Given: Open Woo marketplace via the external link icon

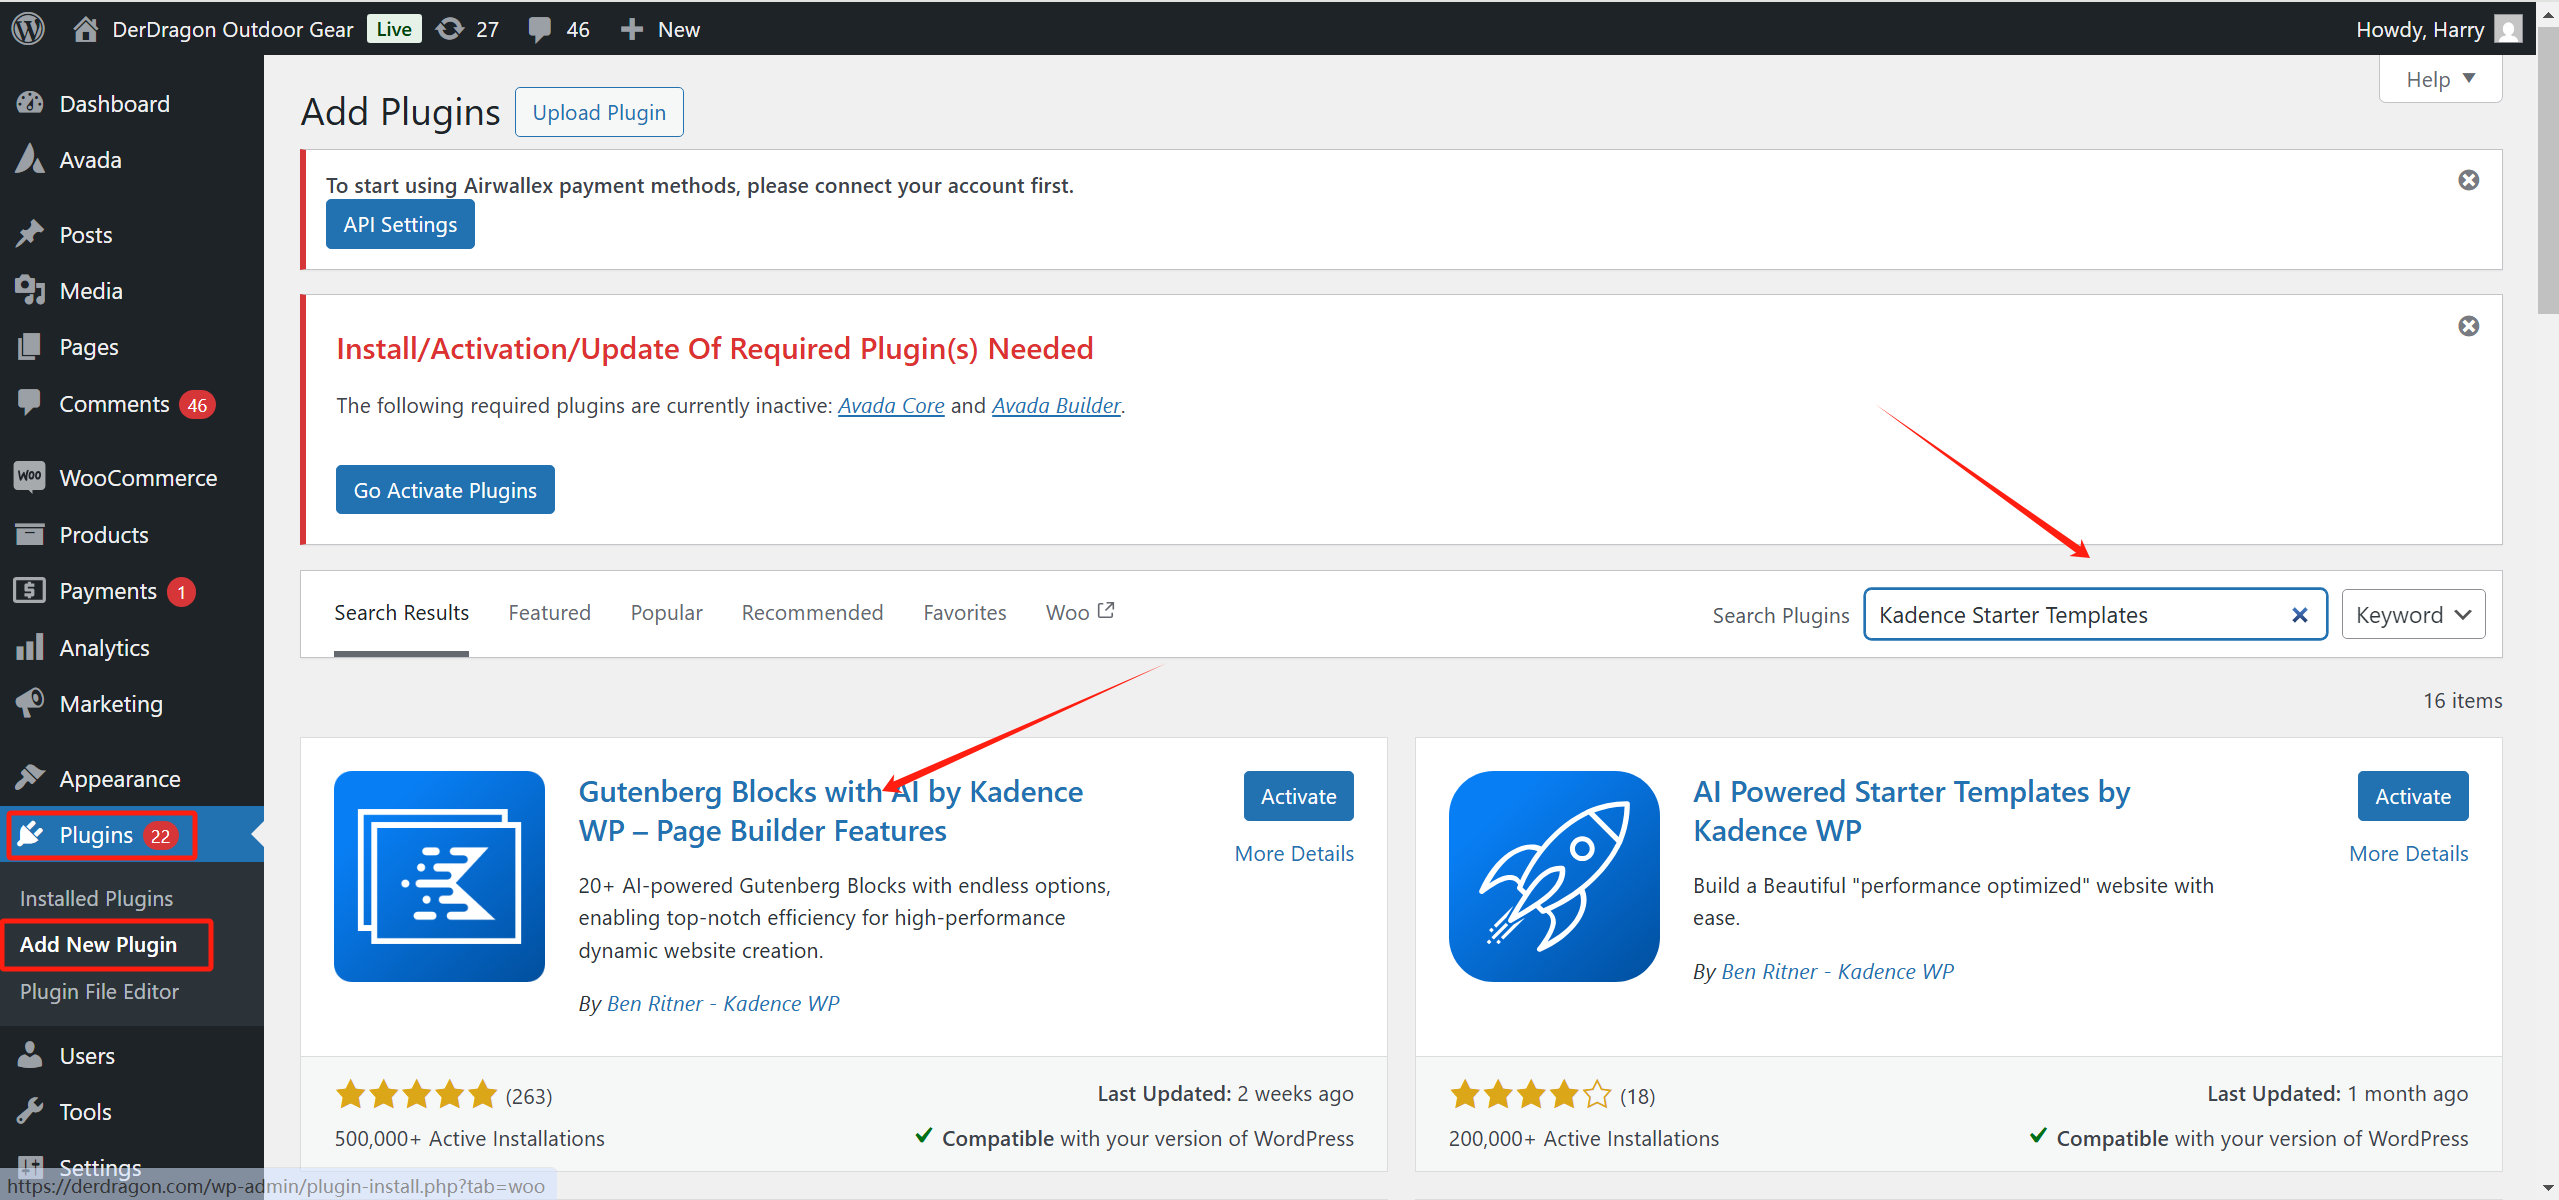Looking at the screenshot, I should click(x=1106, y=609).
